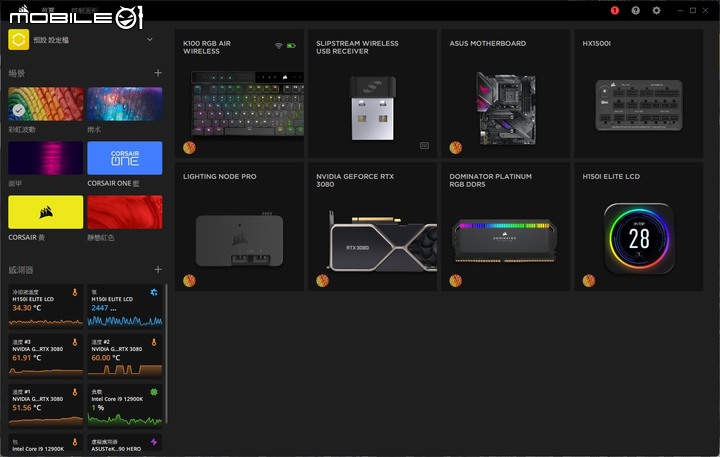Open the K100 RGB AIR WIRELESS device

click(x=239, y=94)
